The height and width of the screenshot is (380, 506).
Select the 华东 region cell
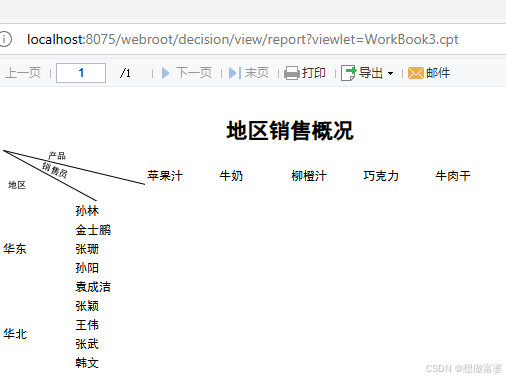point(15,249)
